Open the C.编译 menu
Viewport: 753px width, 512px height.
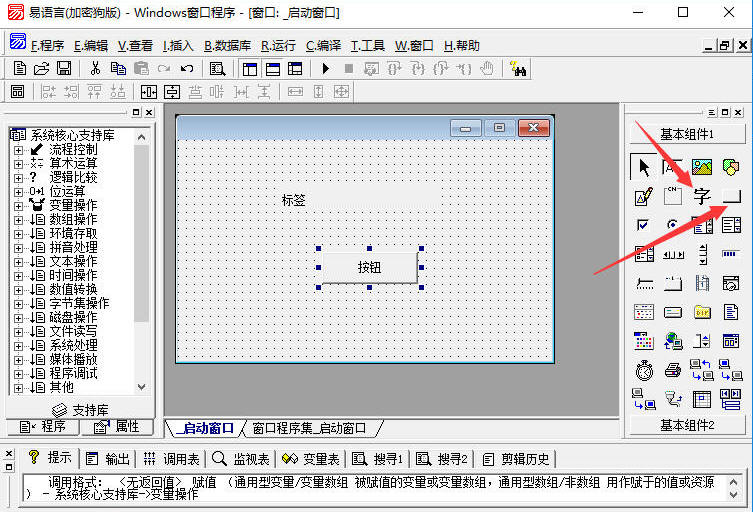pos(323,45)
